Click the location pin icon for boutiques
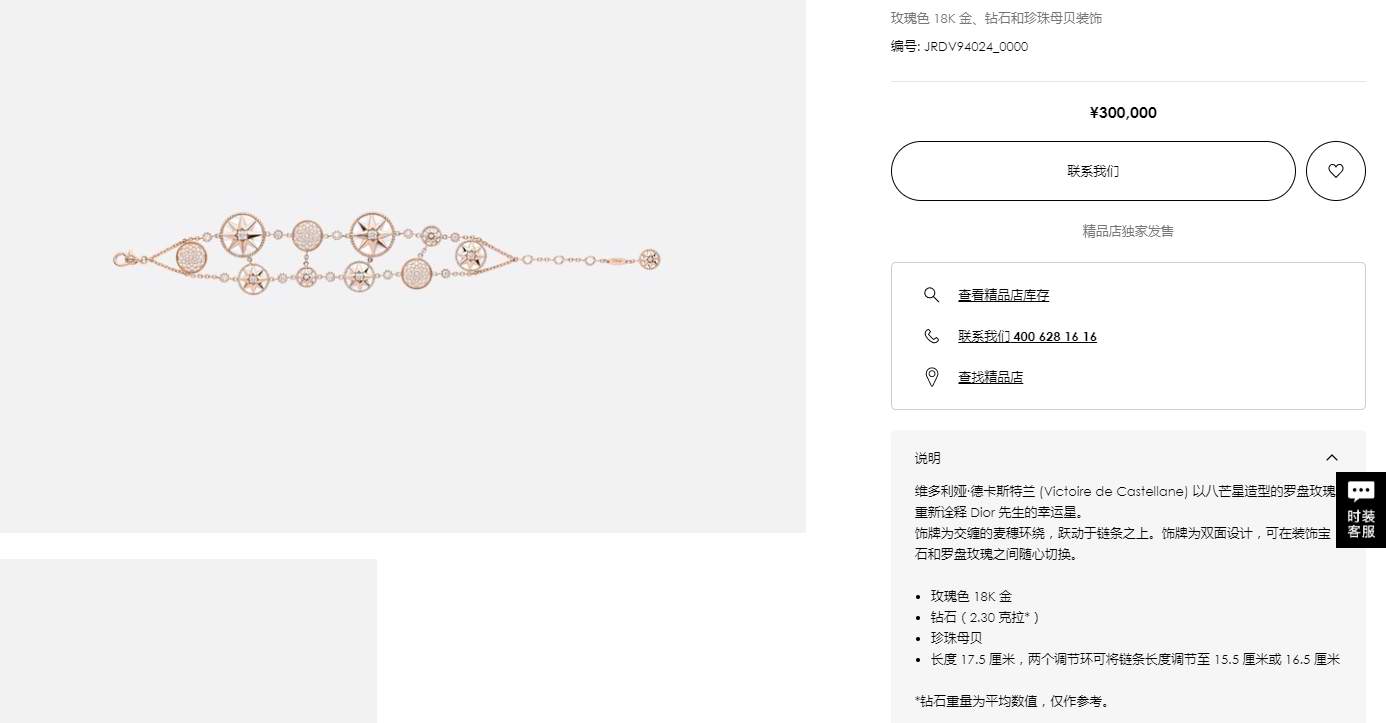The width and height of the screenshot is (1386, 723). tap(931, 377)
